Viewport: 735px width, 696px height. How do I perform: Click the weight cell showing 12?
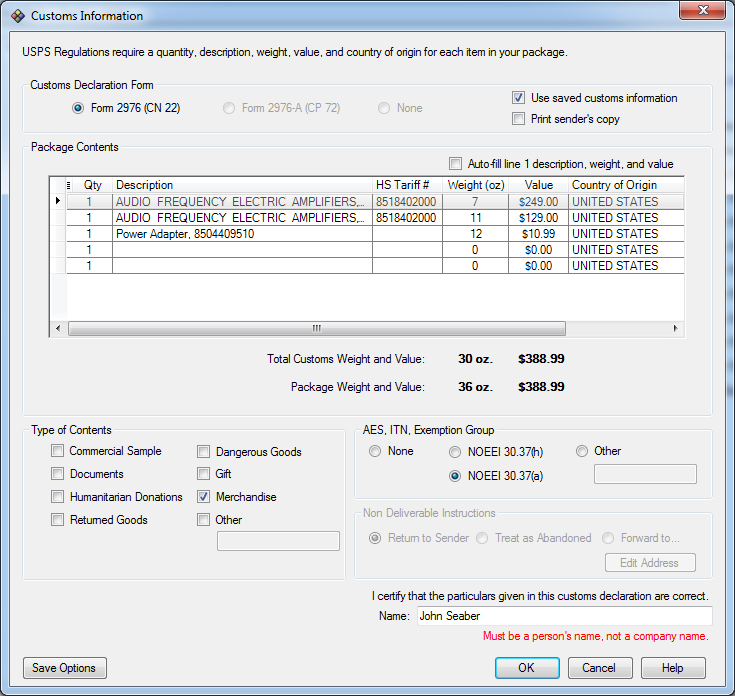475,234
